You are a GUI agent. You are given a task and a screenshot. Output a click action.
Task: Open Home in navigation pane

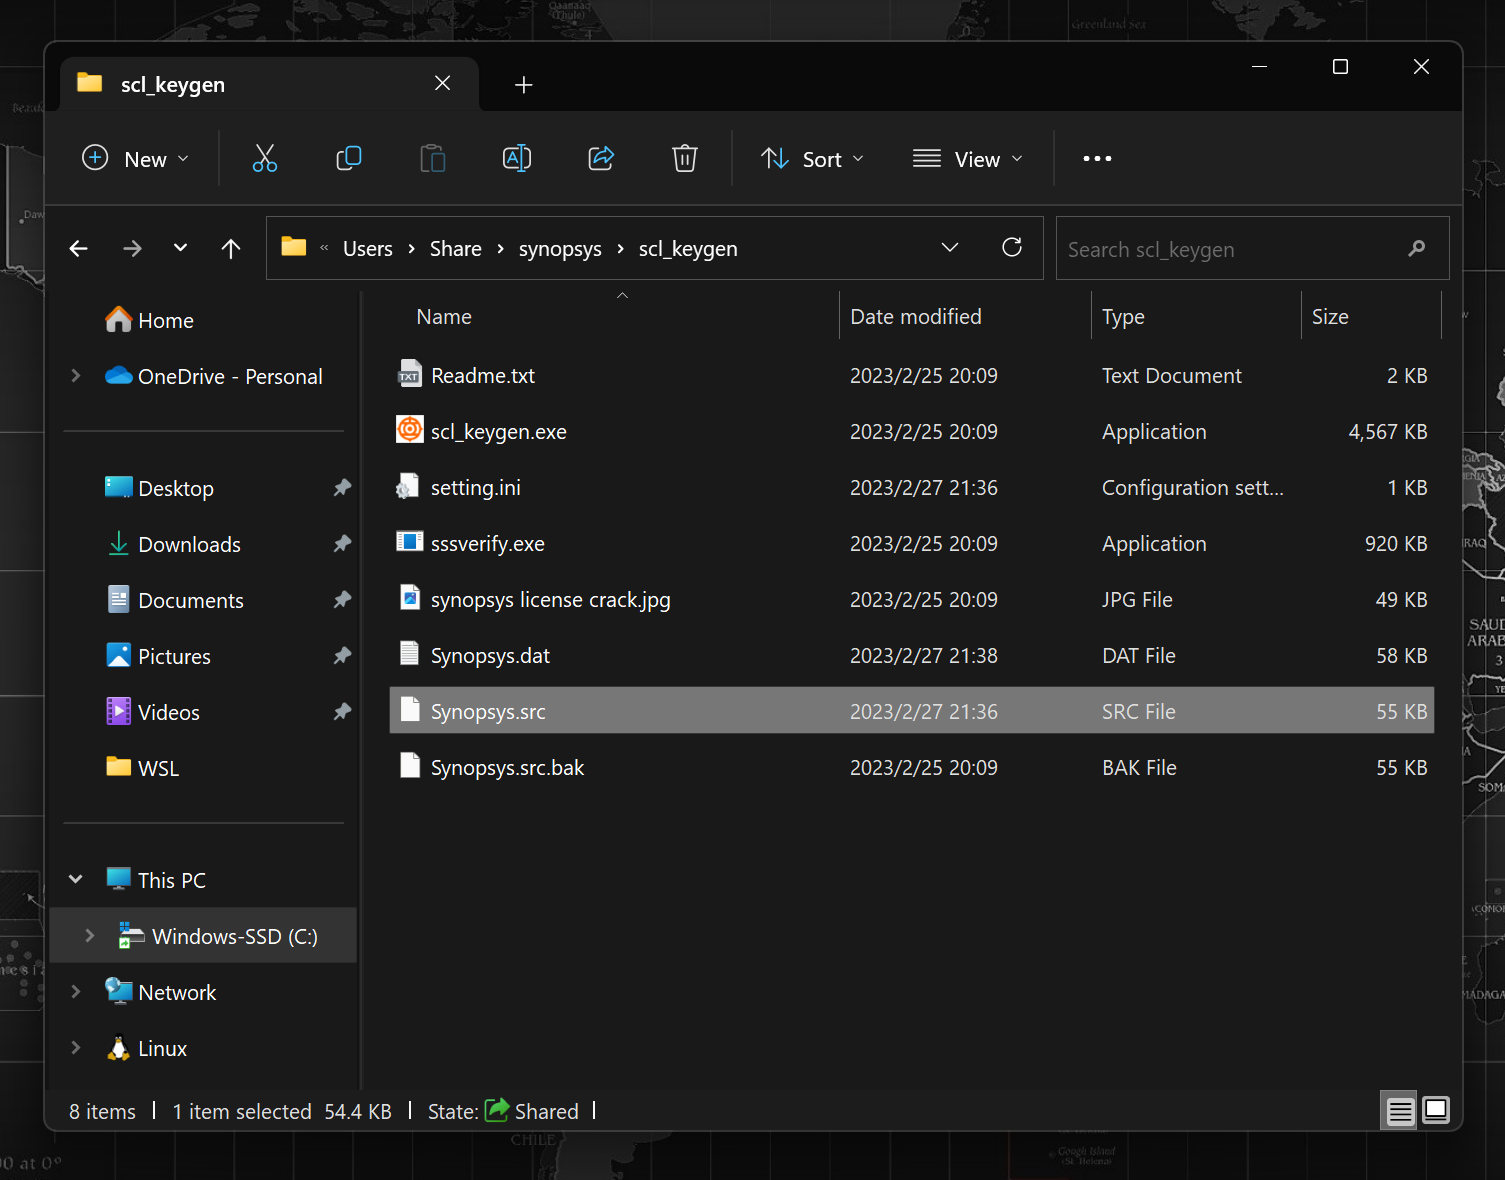click(x=165, y=320)
